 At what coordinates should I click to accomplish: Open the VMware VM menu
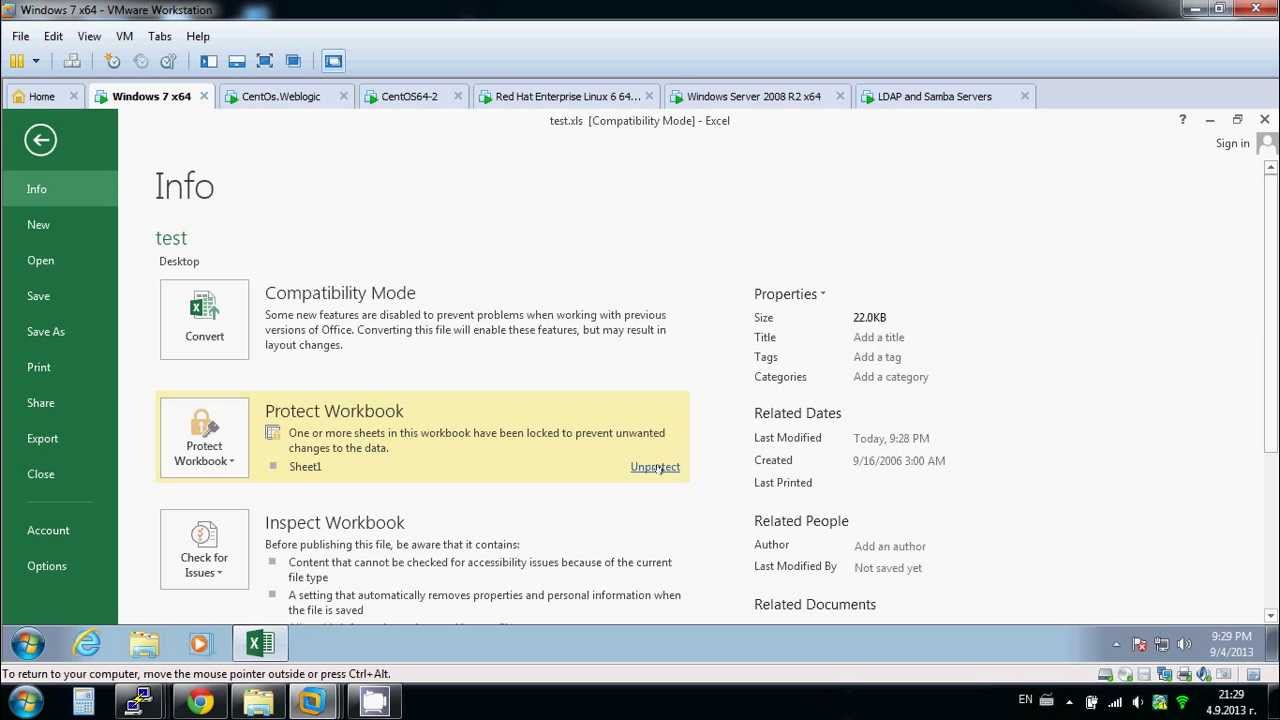[124, 36]
